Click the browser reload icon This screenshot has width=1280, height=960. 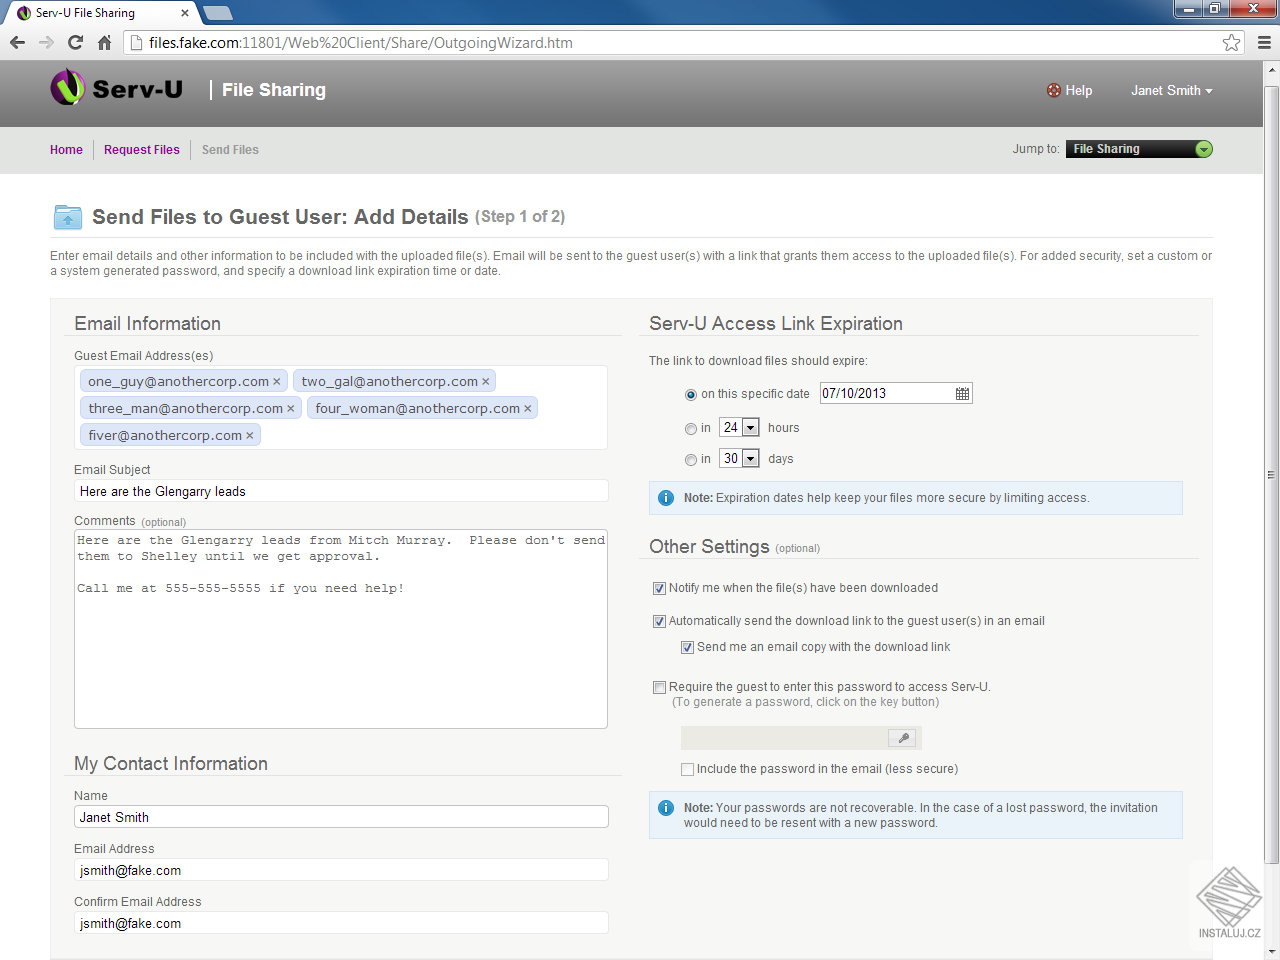pyautogui.click(x=75, y=42)
